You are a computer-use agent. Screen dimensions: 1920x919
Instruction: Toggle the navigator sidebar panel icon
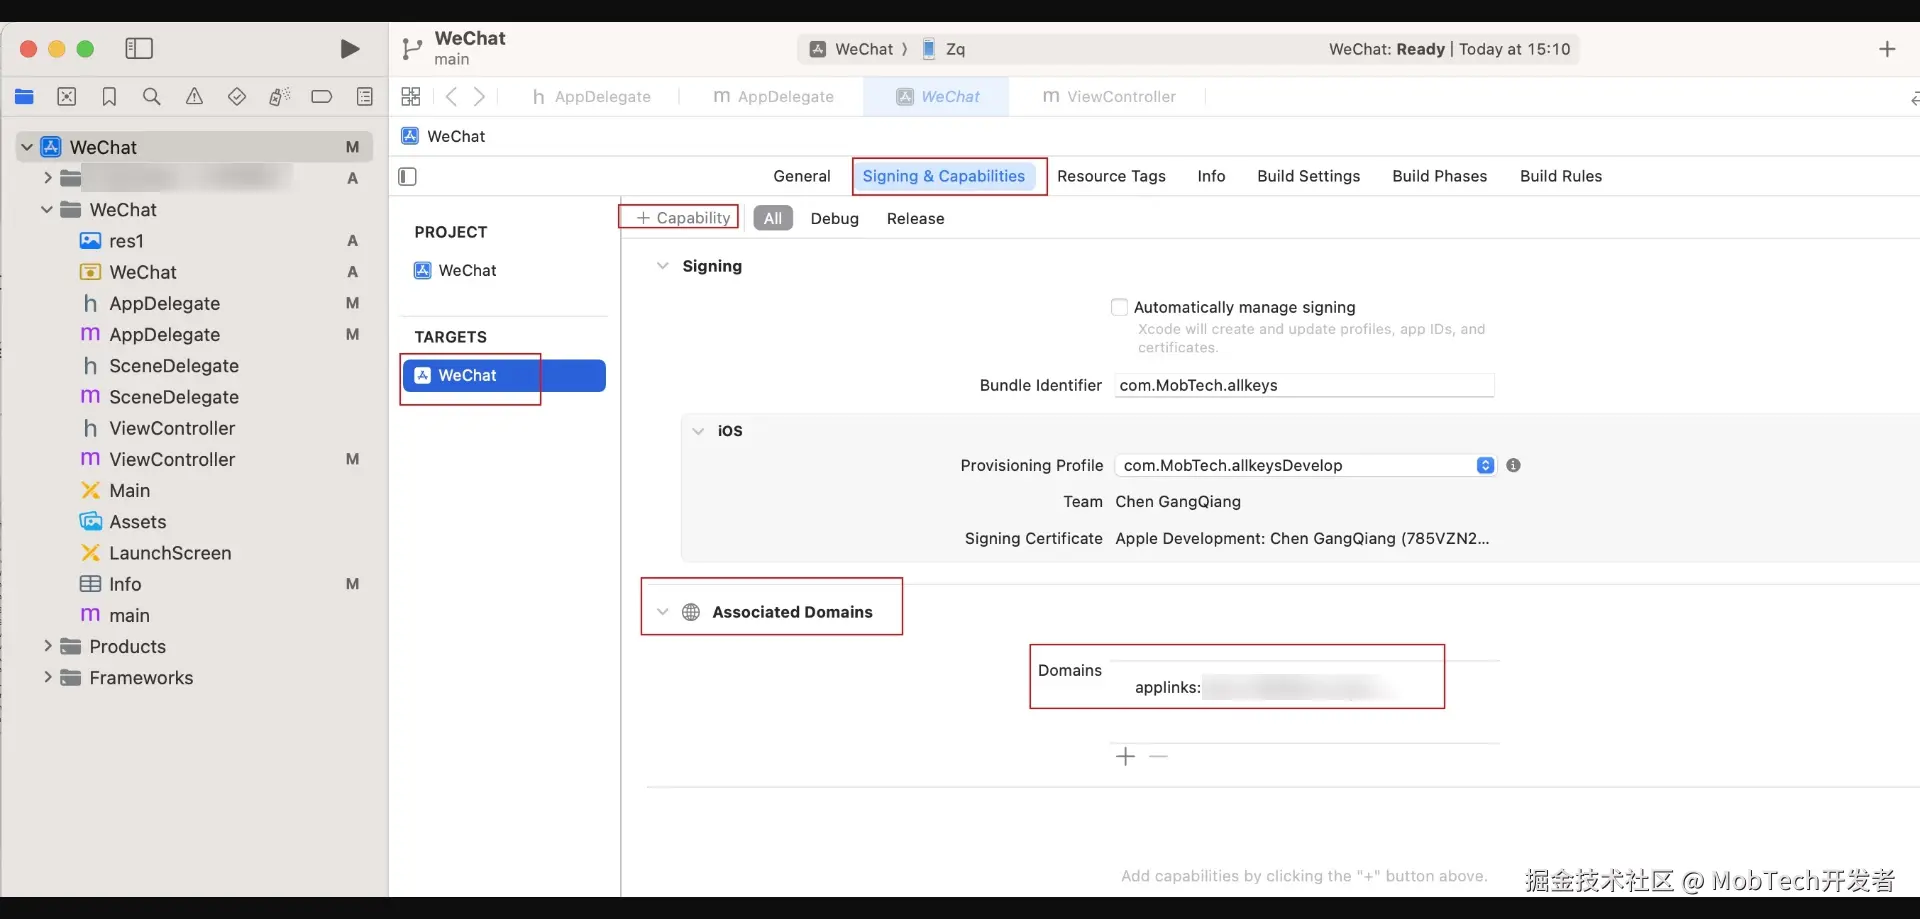139,48
